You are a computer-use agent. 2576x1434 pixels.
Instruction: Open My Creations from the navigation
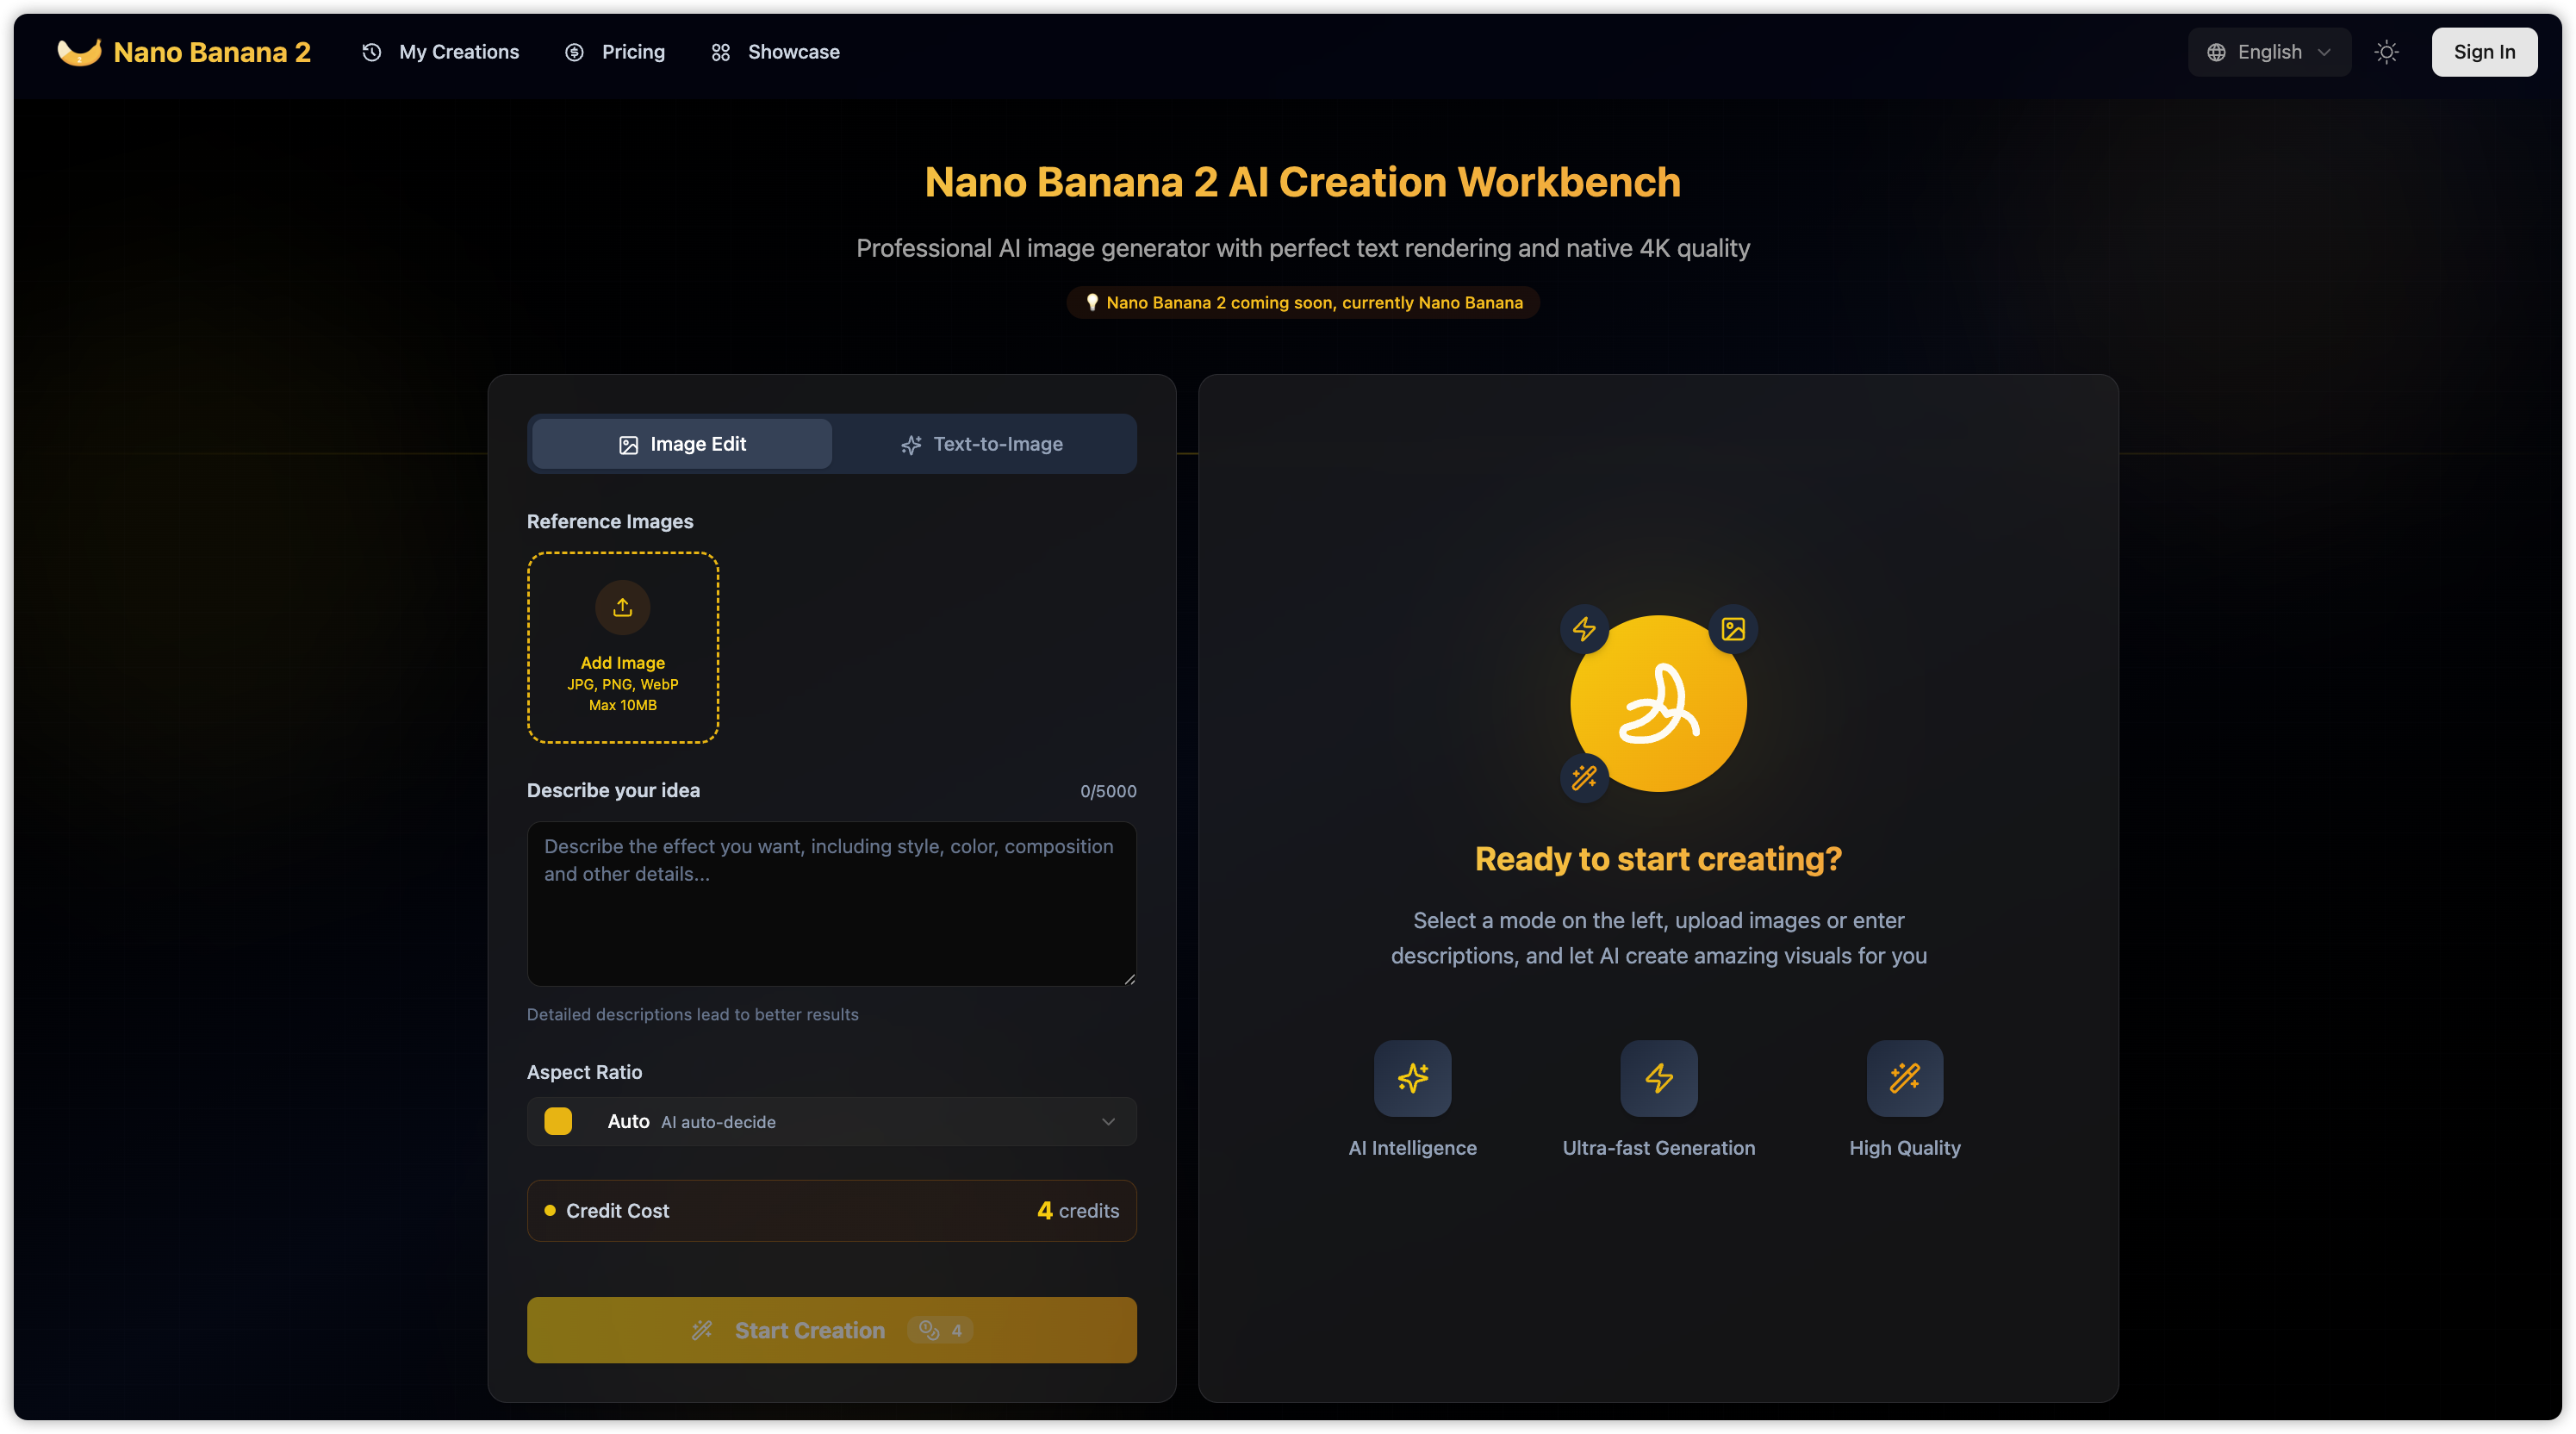click(441, 52)
